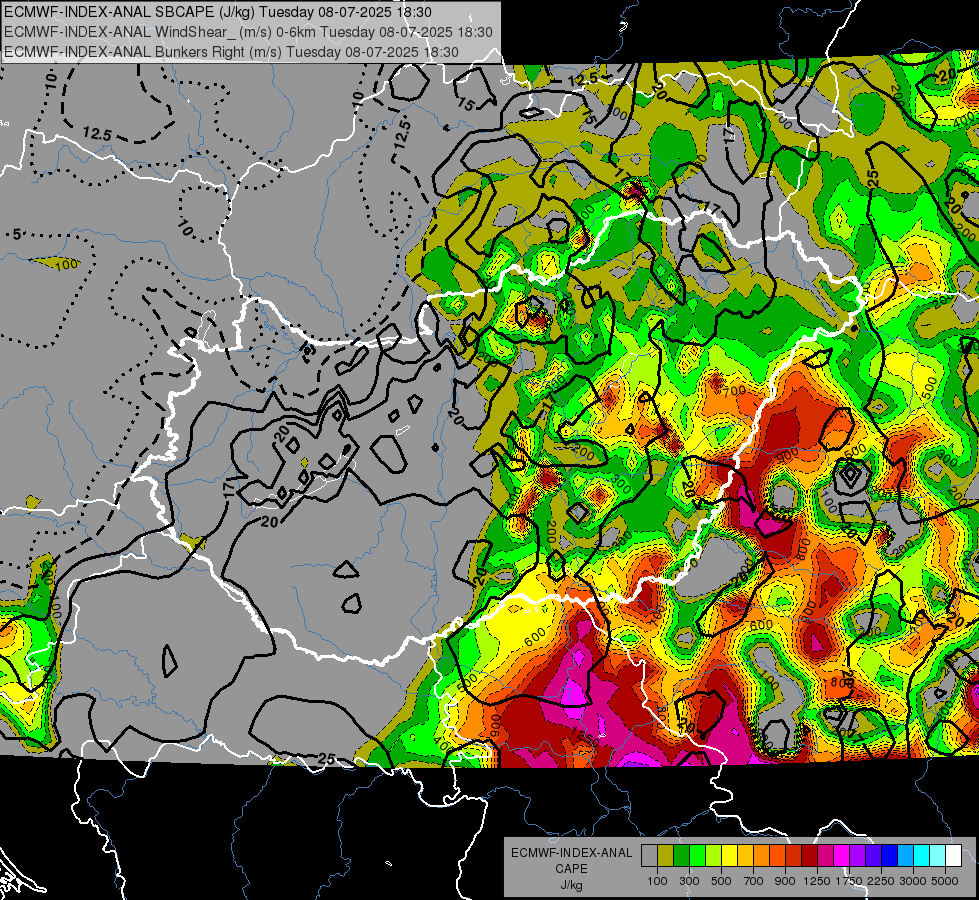Pick the crimson-pink legend swatch
Viewport: 979px width, 900px height.
click(x=825, y=855)
